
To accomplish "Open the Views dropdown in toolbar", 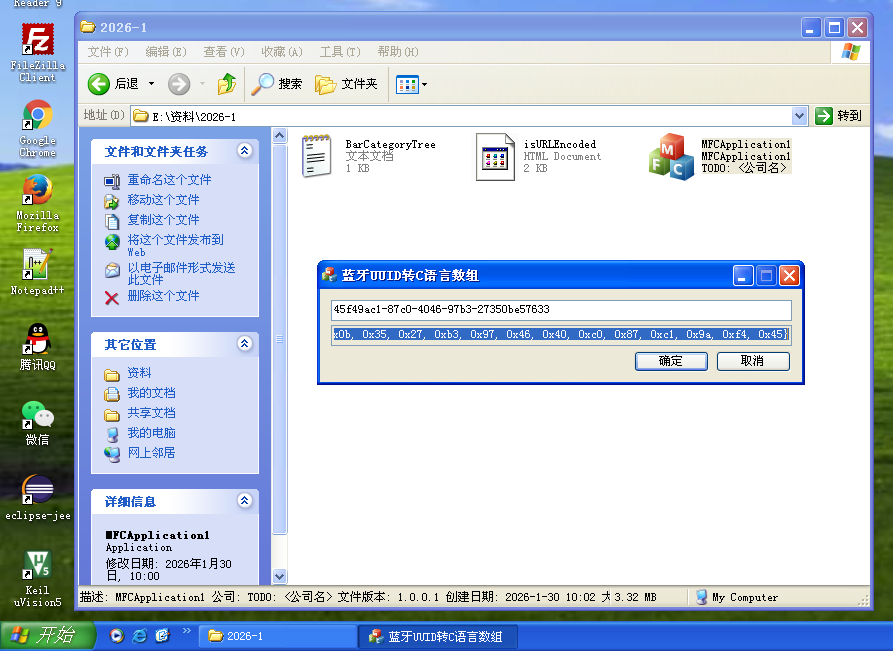I will tap(411, 84).
